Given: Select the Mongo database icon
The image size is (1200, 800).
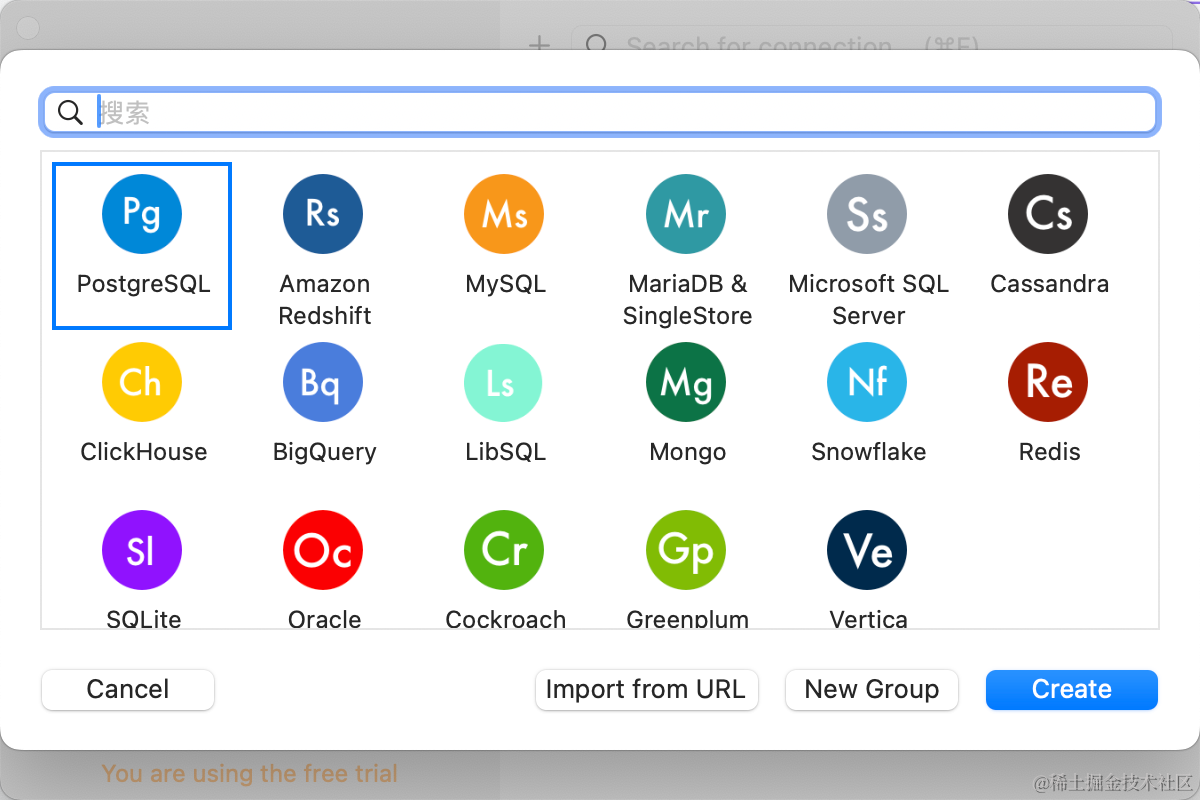Looking at the screenshot, I should pos(686,382).
